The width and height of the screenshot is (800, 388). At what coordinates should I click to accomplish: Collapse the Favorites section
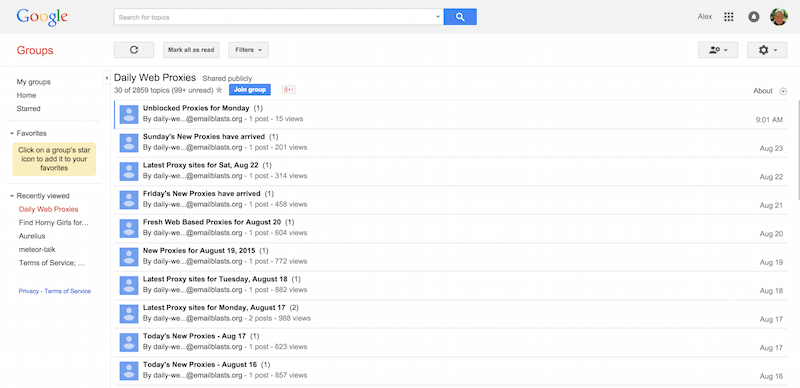(12, 133)
